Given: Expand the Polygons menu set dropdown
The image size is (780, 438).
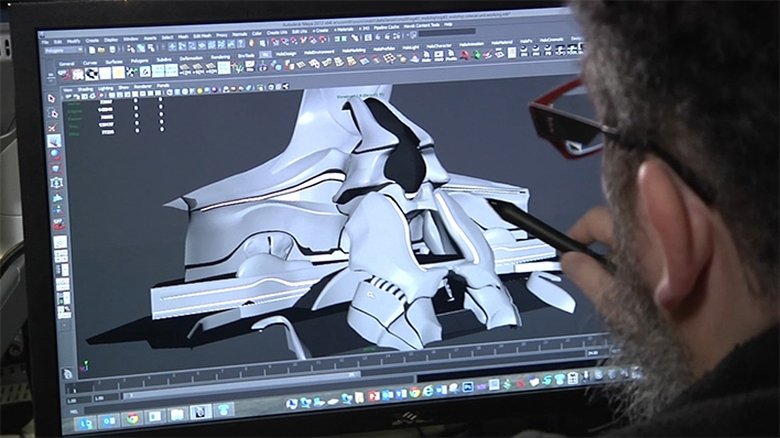Looking at the screenshot, I should (64, 49).
